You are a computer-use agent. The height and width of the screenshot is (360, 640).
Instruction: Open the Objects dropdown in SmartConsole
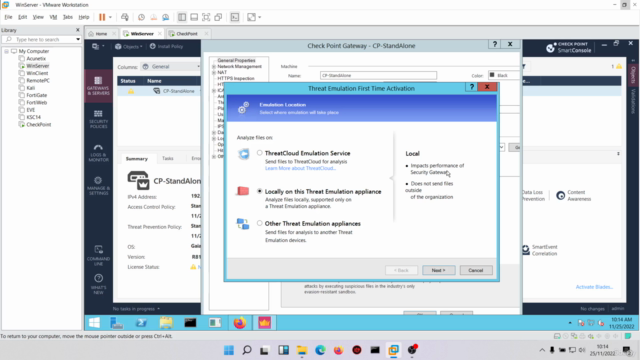coord(129,47)
